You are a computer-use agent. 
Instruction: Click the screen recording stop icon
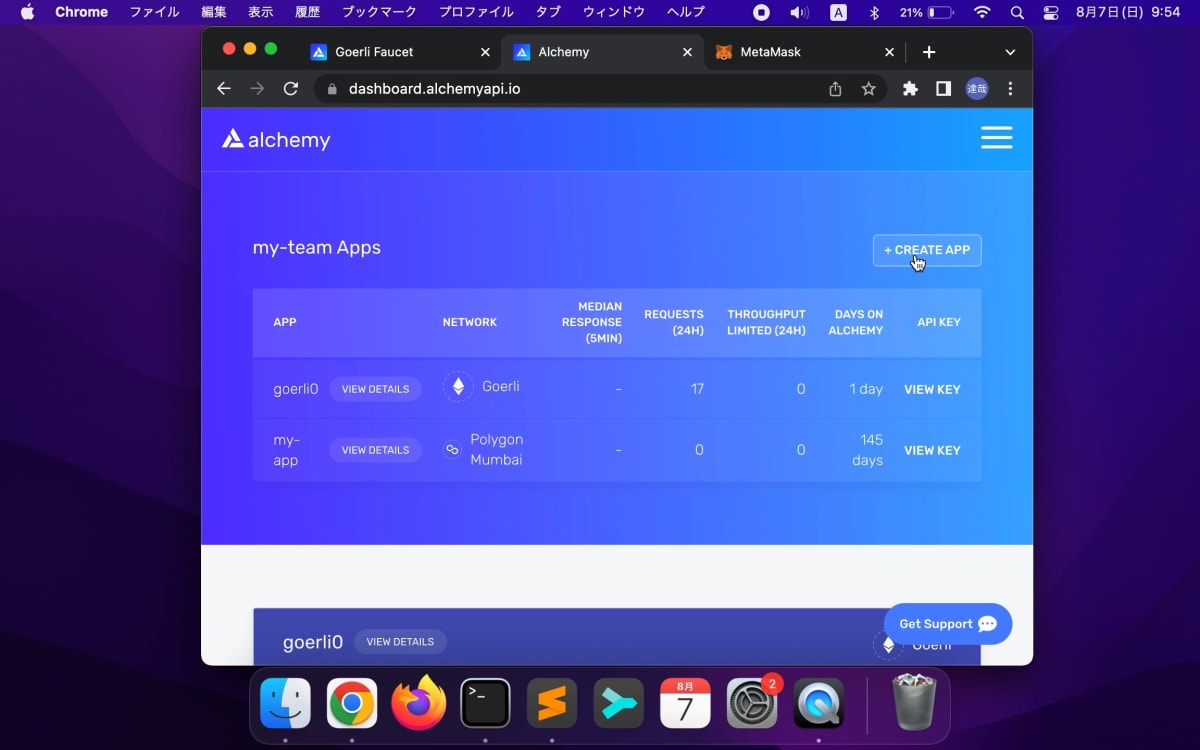pos(761,12)
